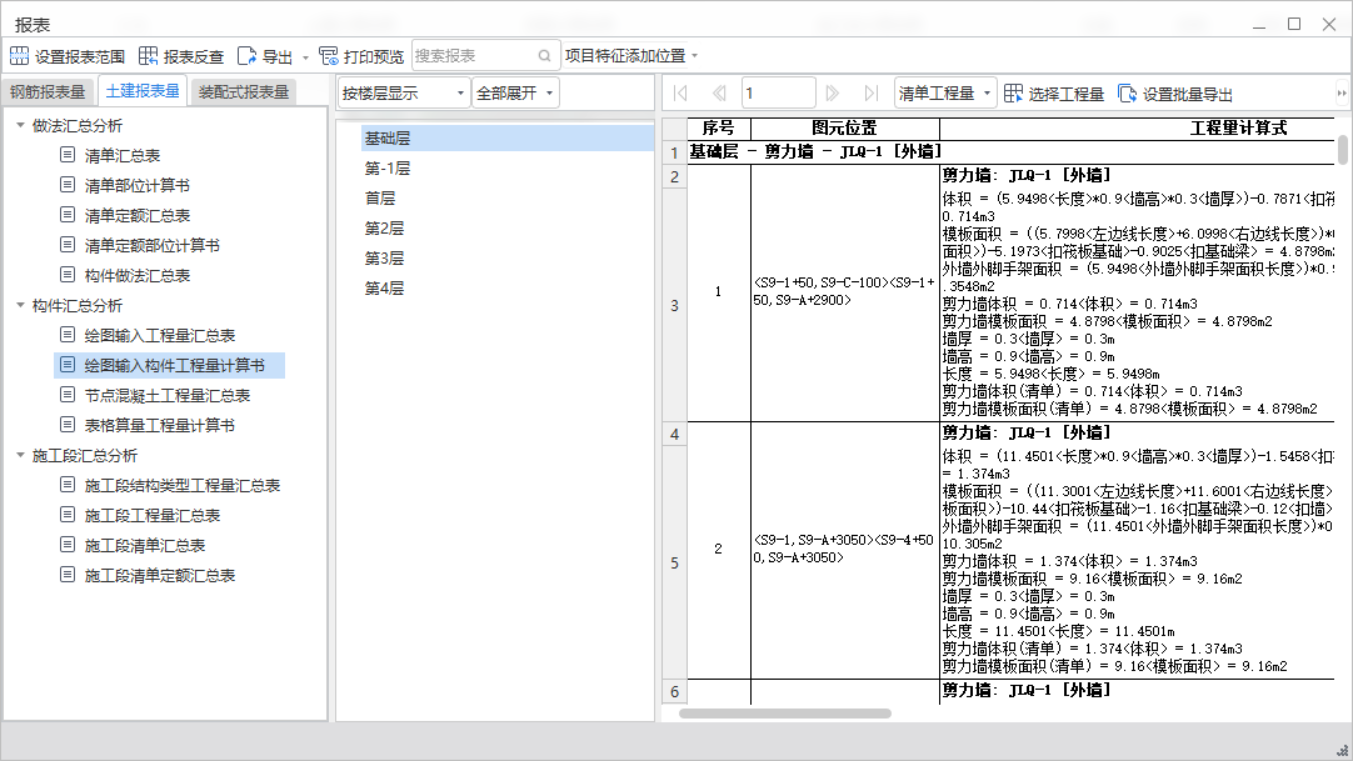Click the 设置报表范围 toolbar icon
Viewport: 1353px width, 761px height.
[x=20, y=56]
